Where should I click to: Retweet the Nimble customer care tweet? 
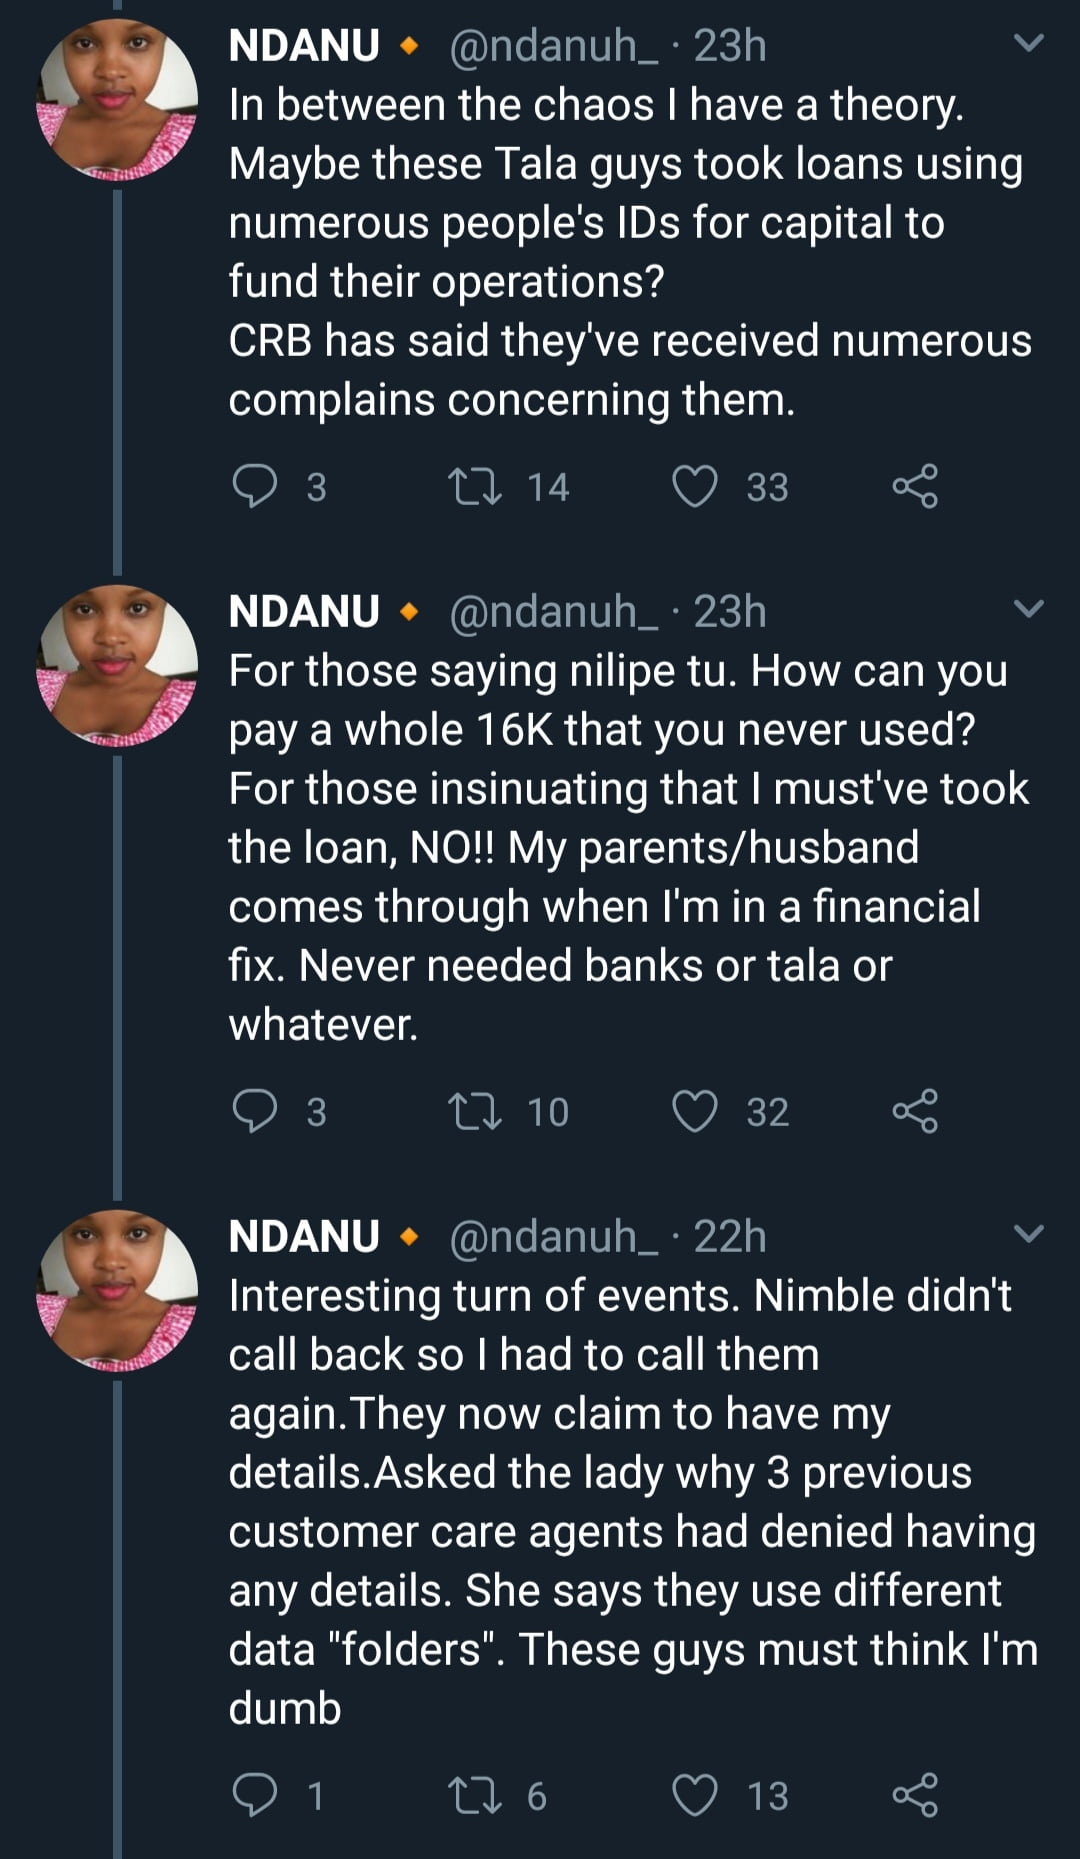(475, 1795)
